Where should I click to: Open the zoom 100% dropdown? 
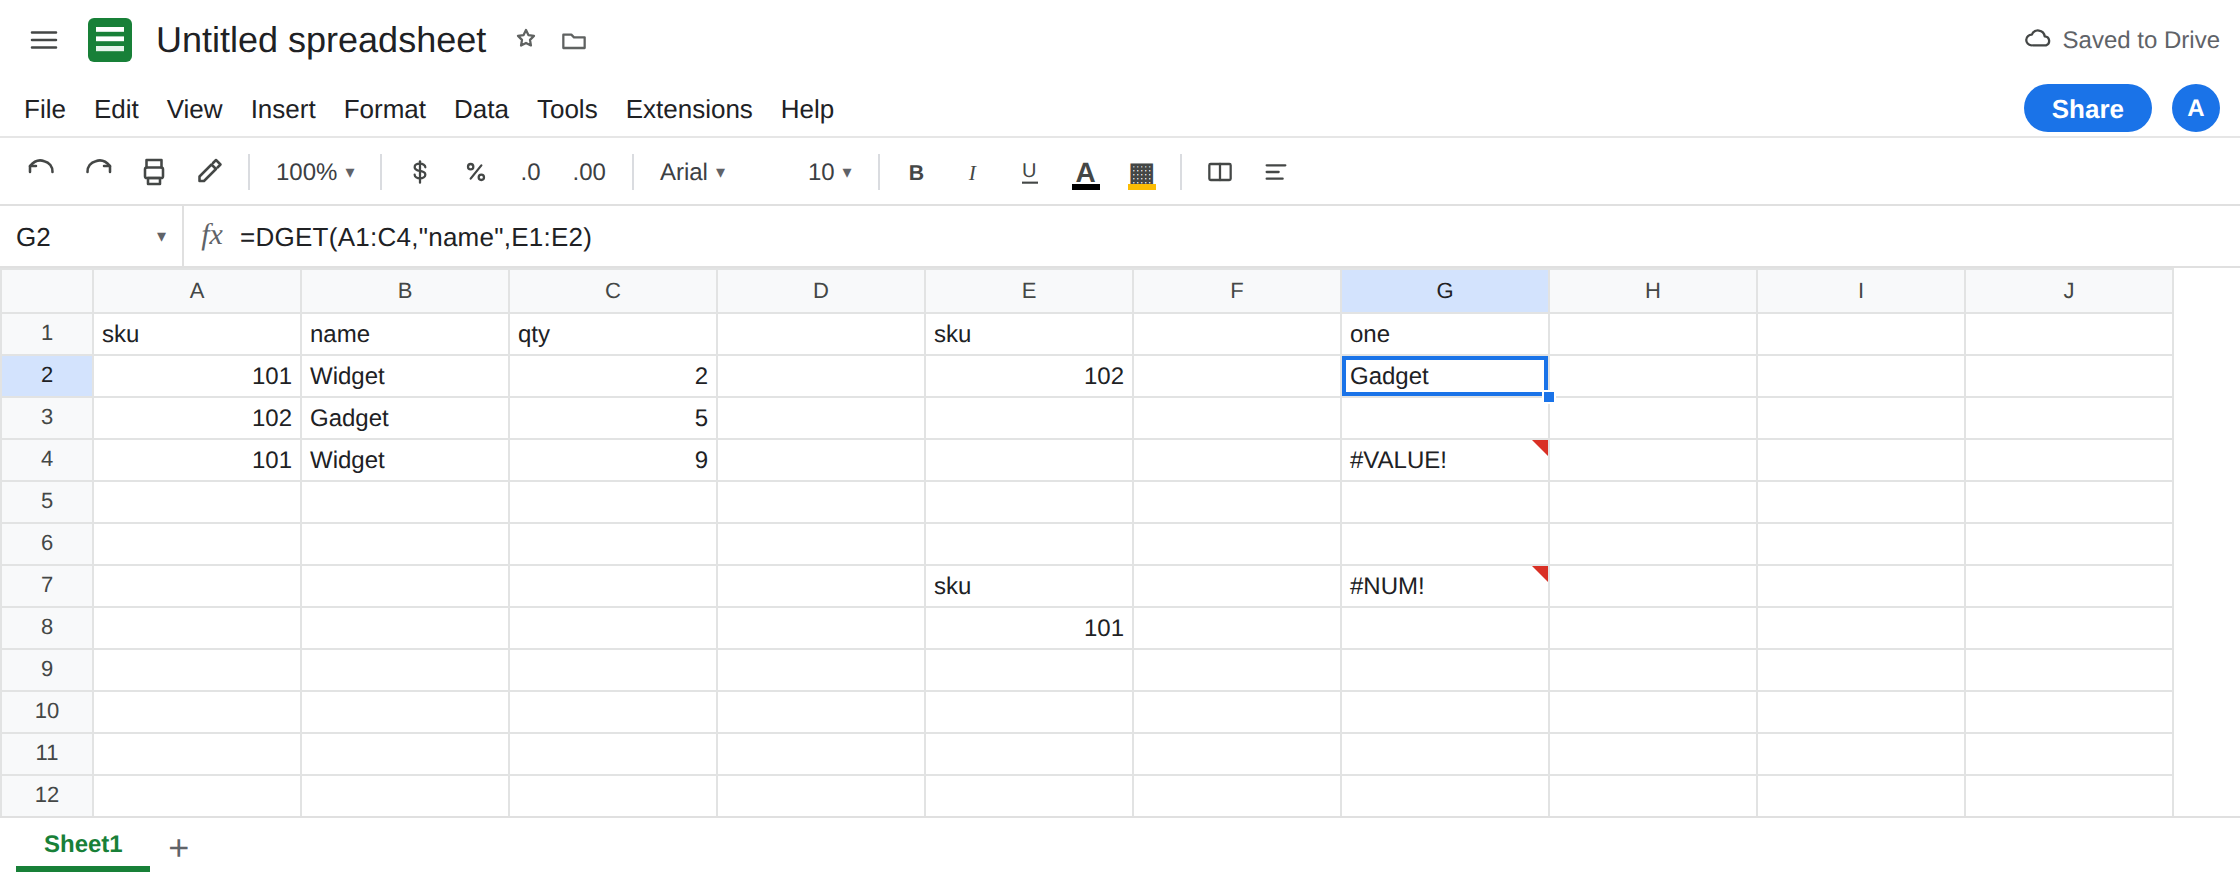click(x=315, y=172)
